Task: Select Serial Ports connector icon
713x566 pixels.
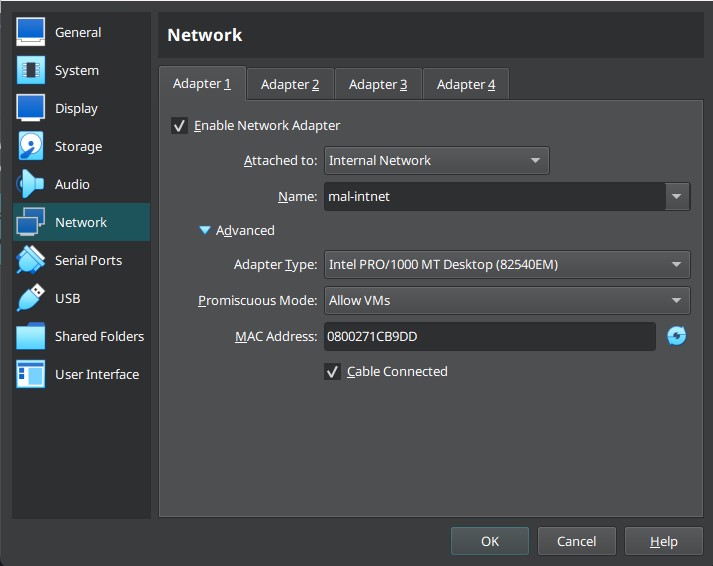Action: (x=31, y=260)
